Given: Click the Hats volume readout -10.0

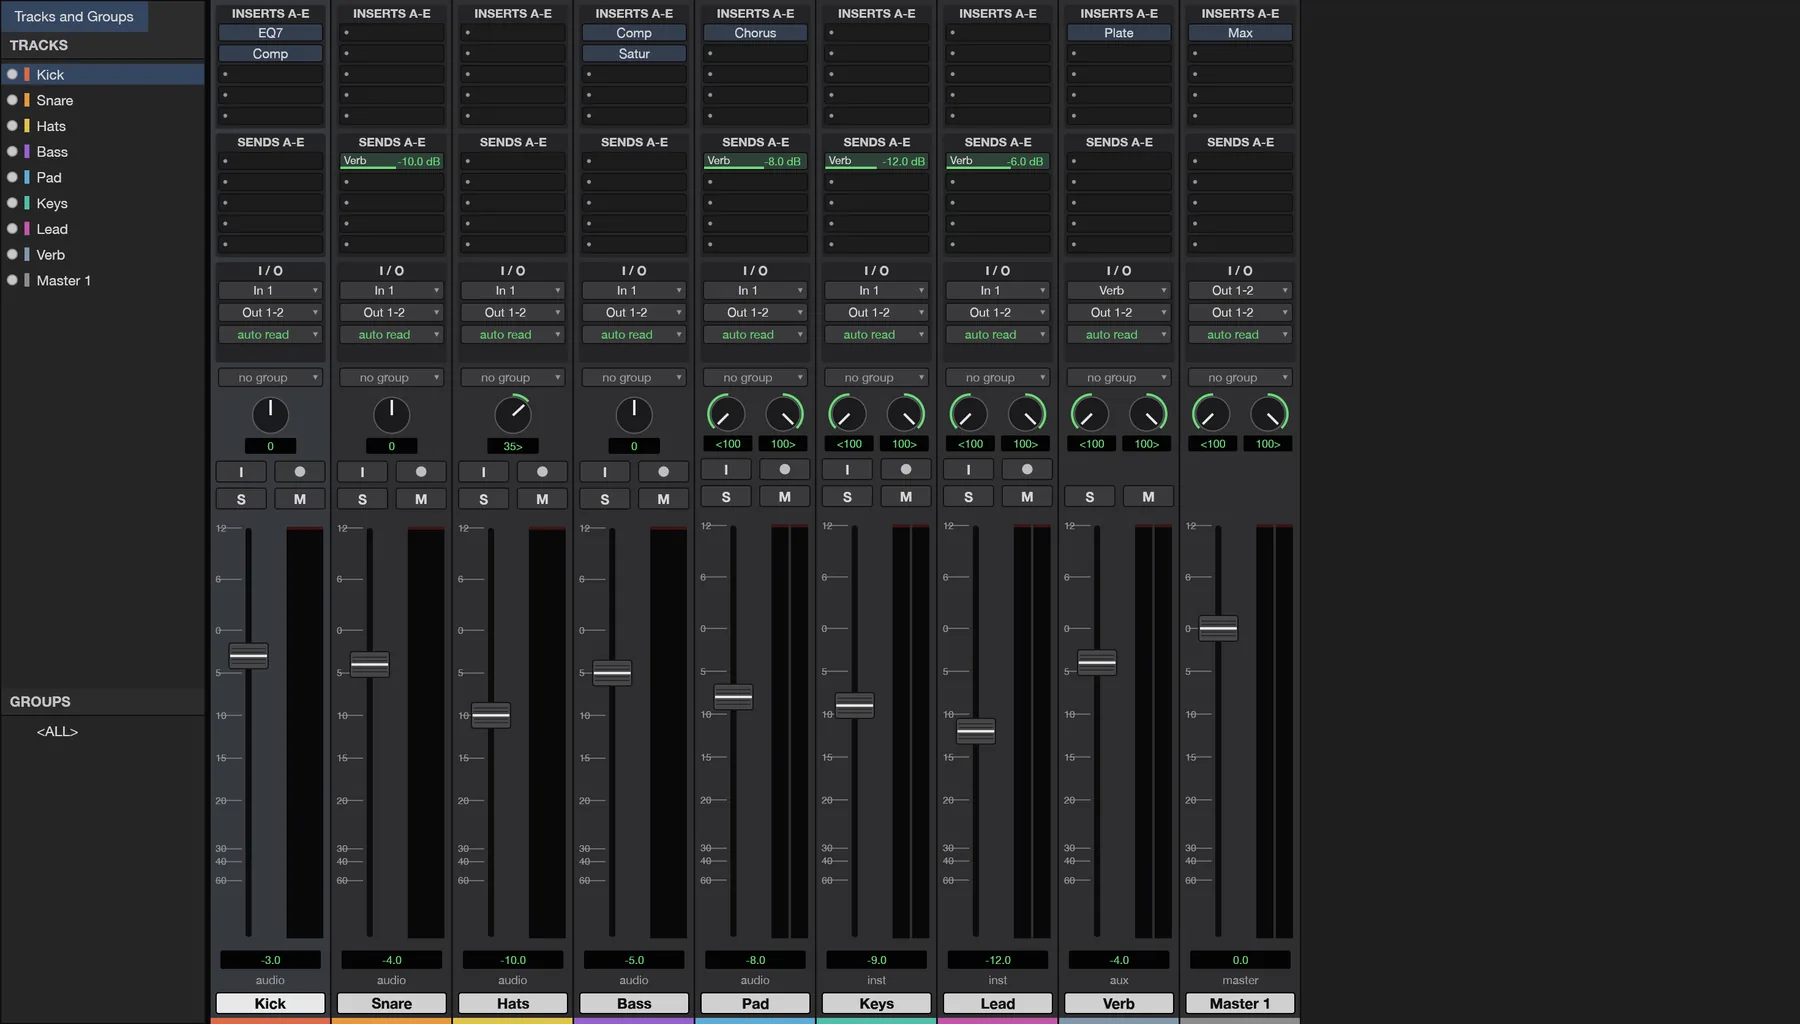Looking at the screenshot, I should [x=513, y=960].
